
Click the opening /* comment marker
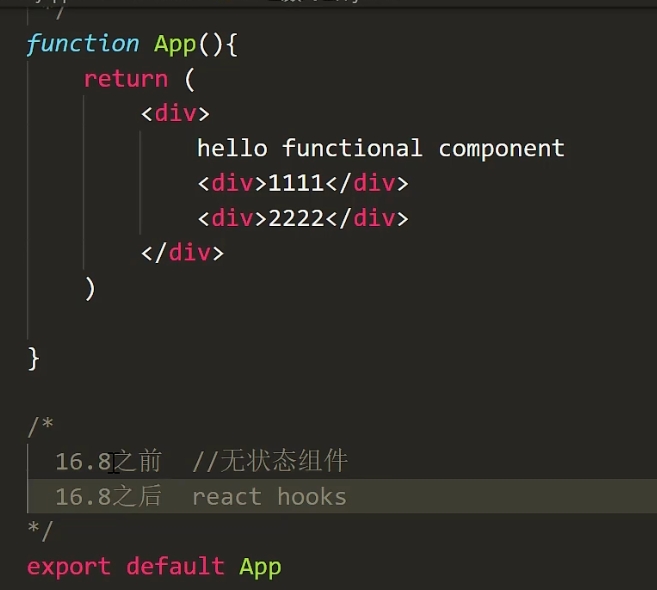click(40, 427)
